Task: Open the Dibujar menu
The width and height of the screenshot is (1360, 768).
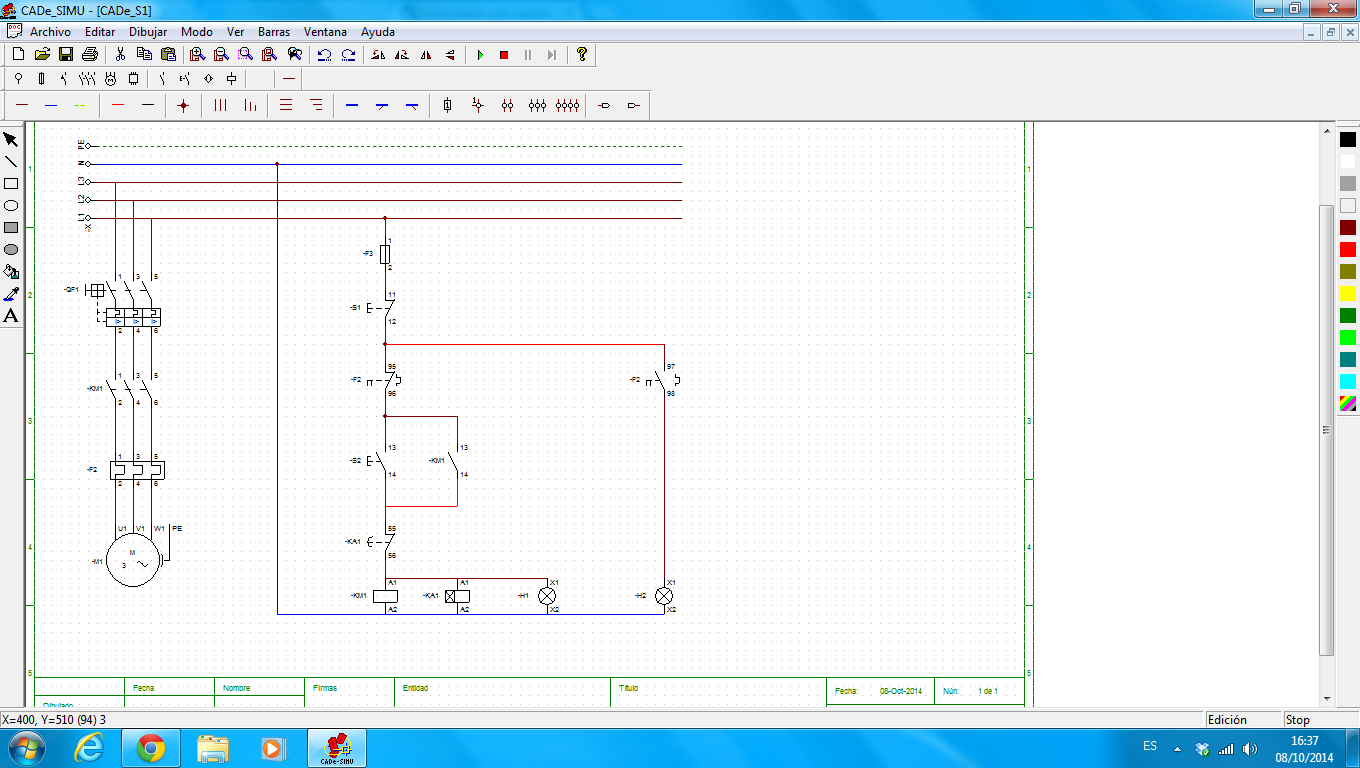Action: point(148,32)
